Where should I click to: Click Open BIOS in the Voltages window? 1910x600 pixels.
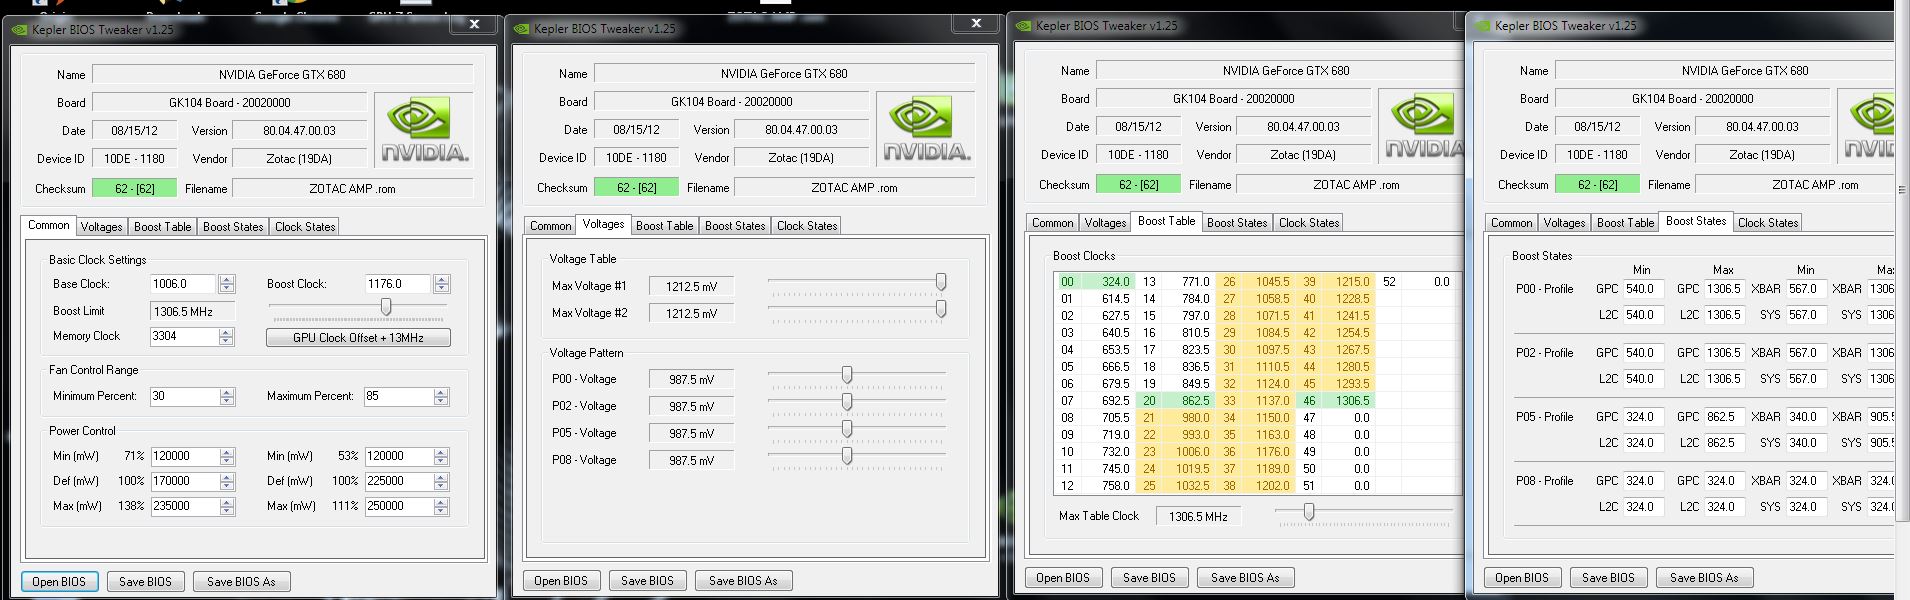[561, 580]
